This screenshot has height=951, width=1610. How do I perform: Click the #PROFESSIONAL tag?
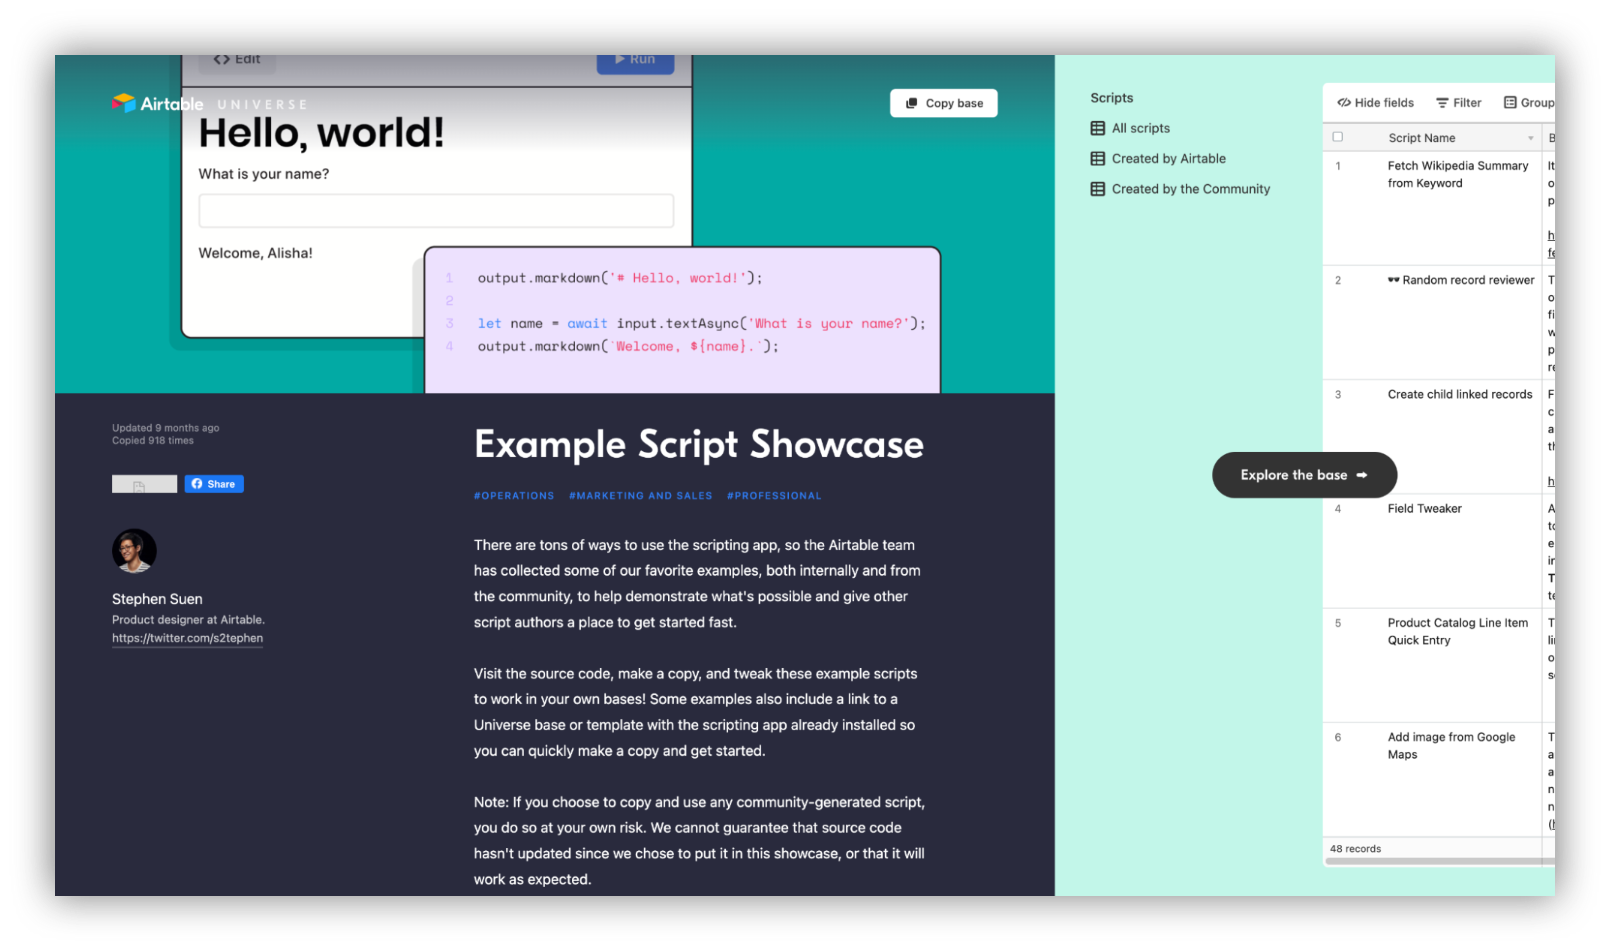(x=774, y=496)
